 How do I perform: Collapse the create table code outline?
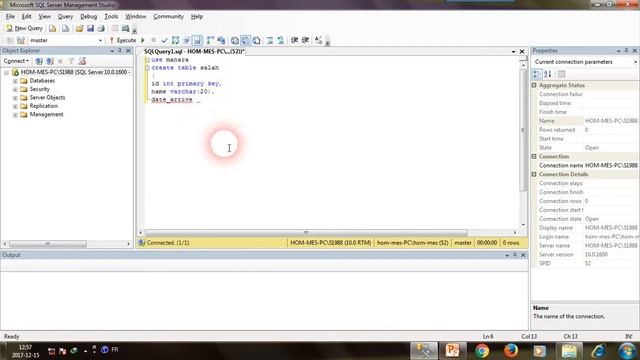pos(147,68)
